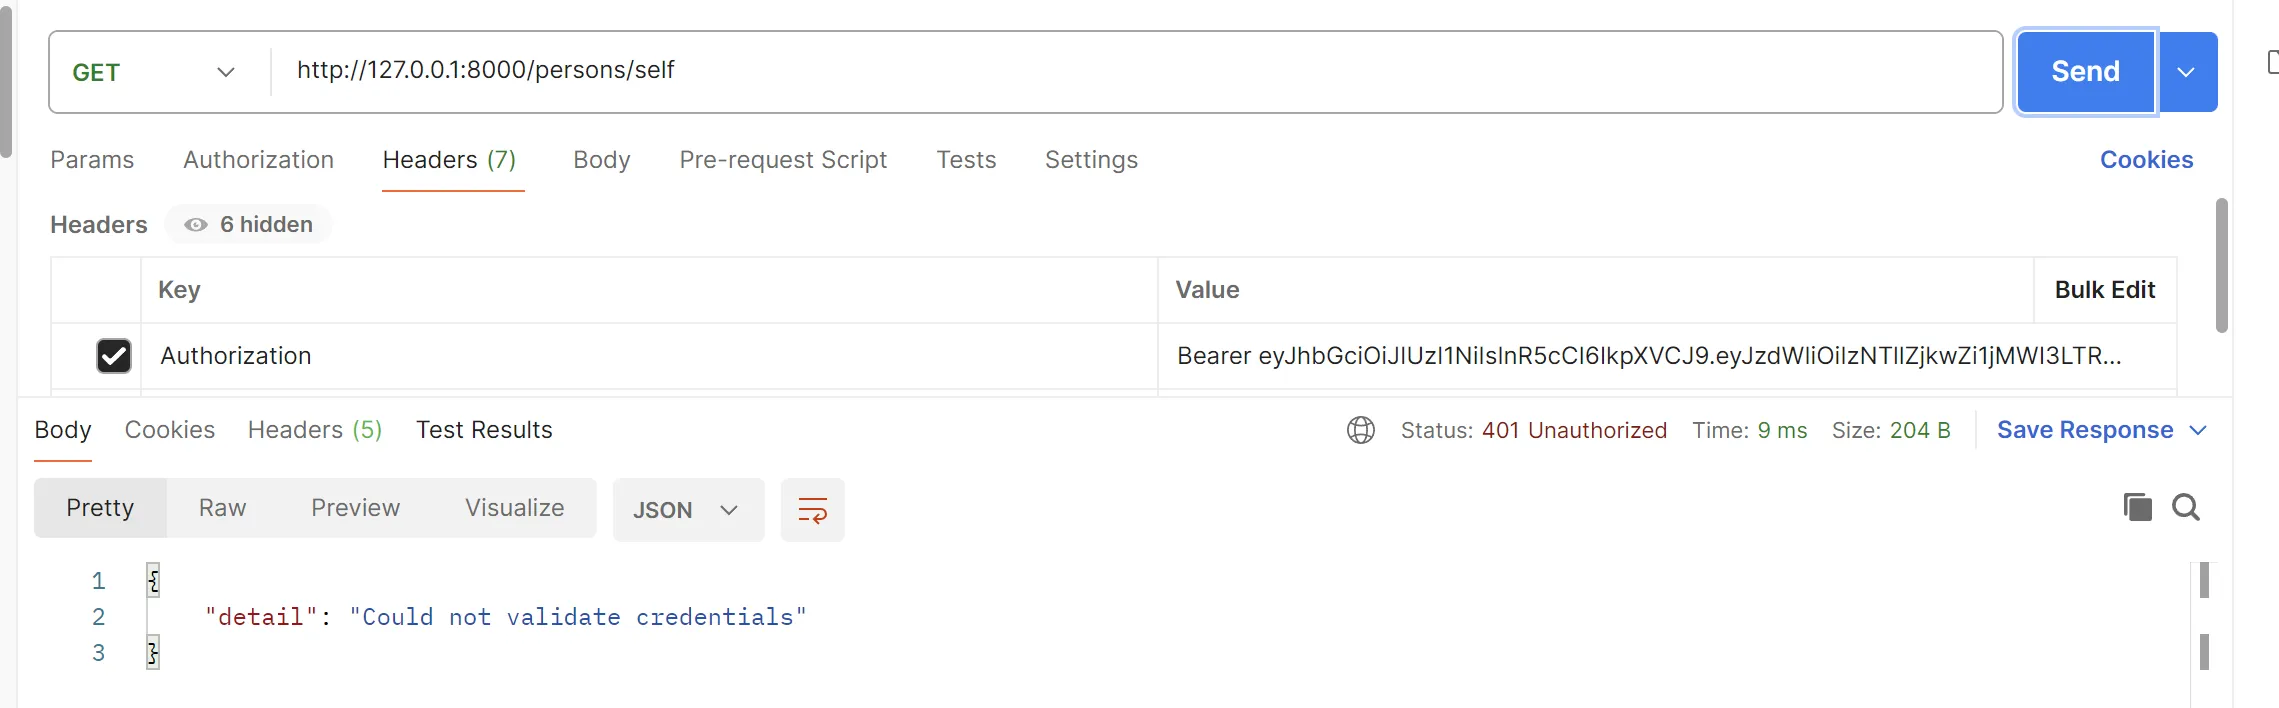The height and width of the screenshot is (708, 2279).
Task: Copy the response body to clipboard
Action: click(2137, 507)
